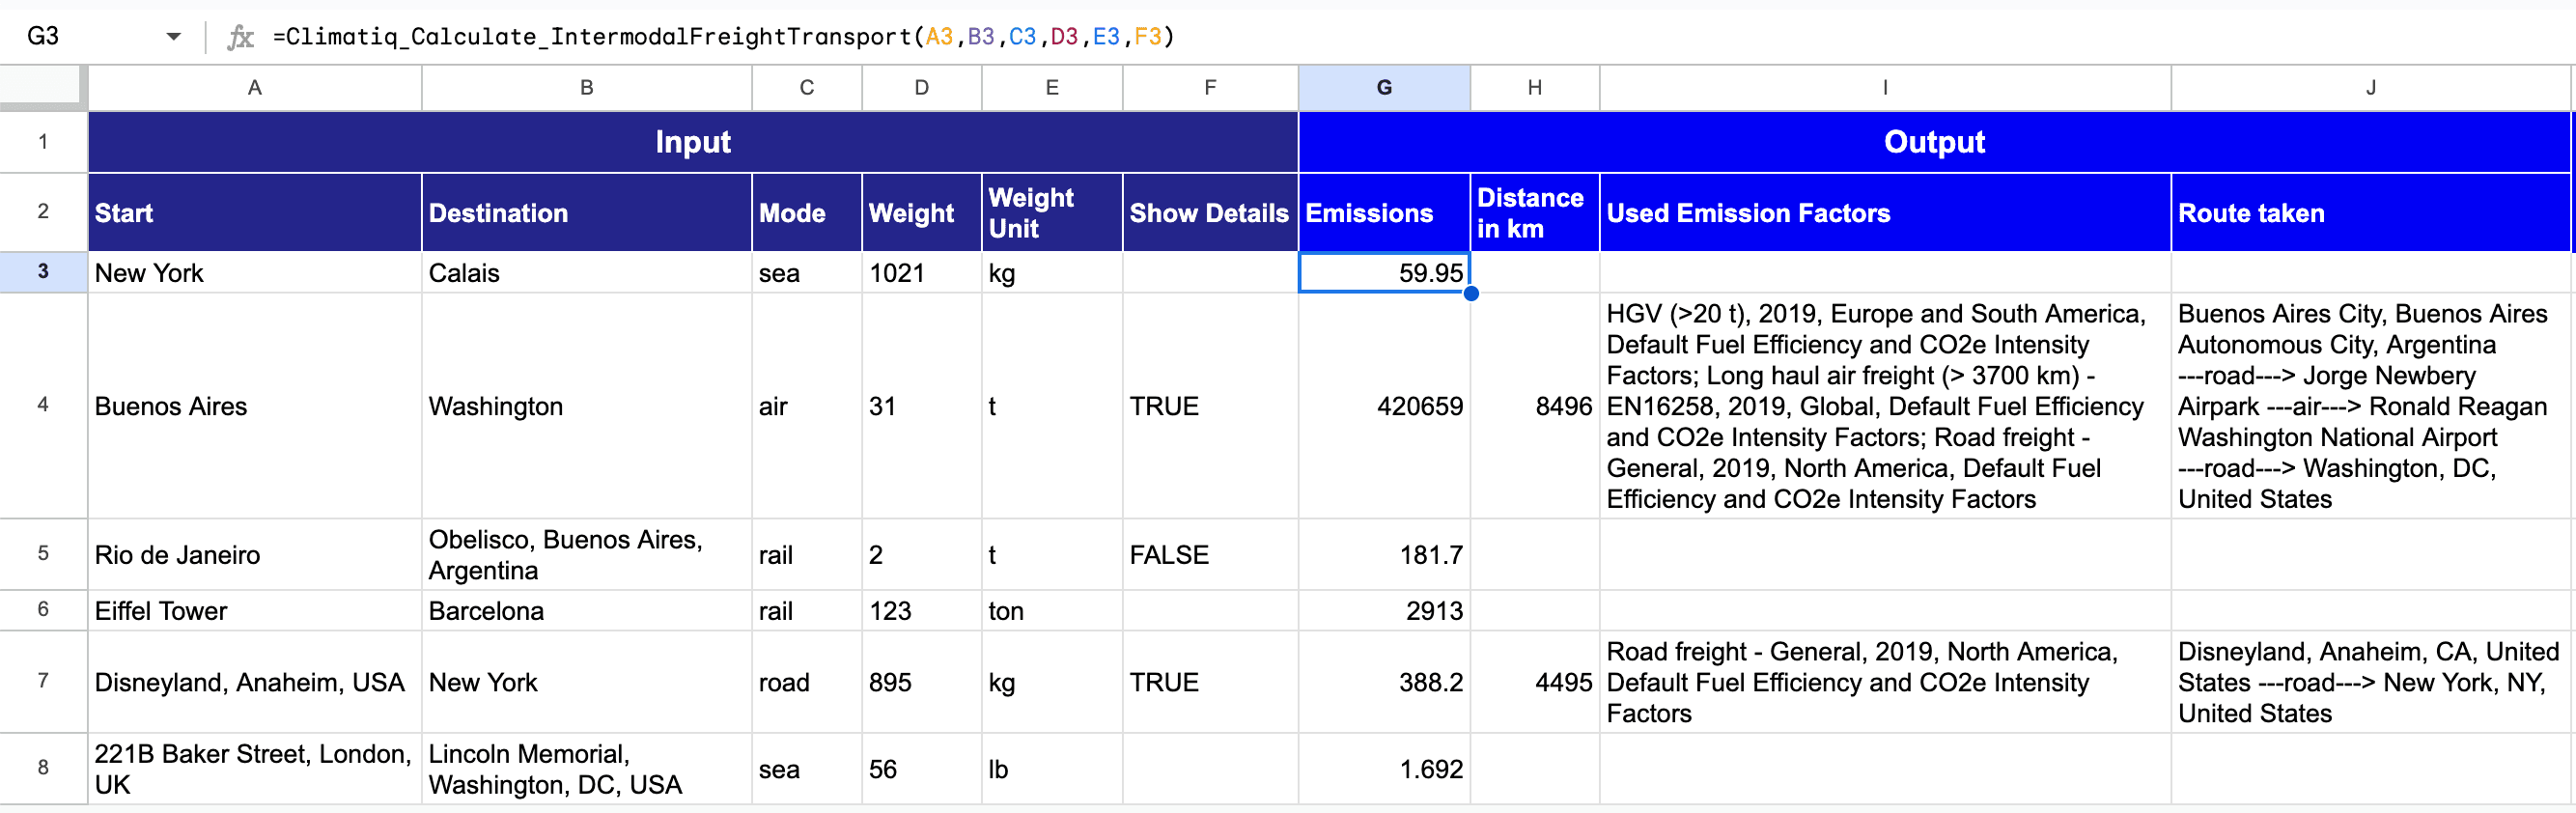Click the emissions value 2913
2576x813 pixels.
pos(1385,610)
